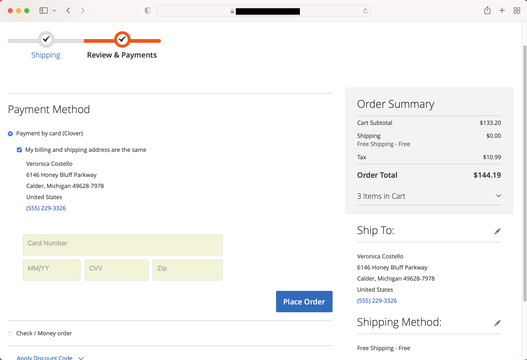Screen dimensions: 527x360
Task: Toggle Safari sidebar icon
Action: (44, 10)
